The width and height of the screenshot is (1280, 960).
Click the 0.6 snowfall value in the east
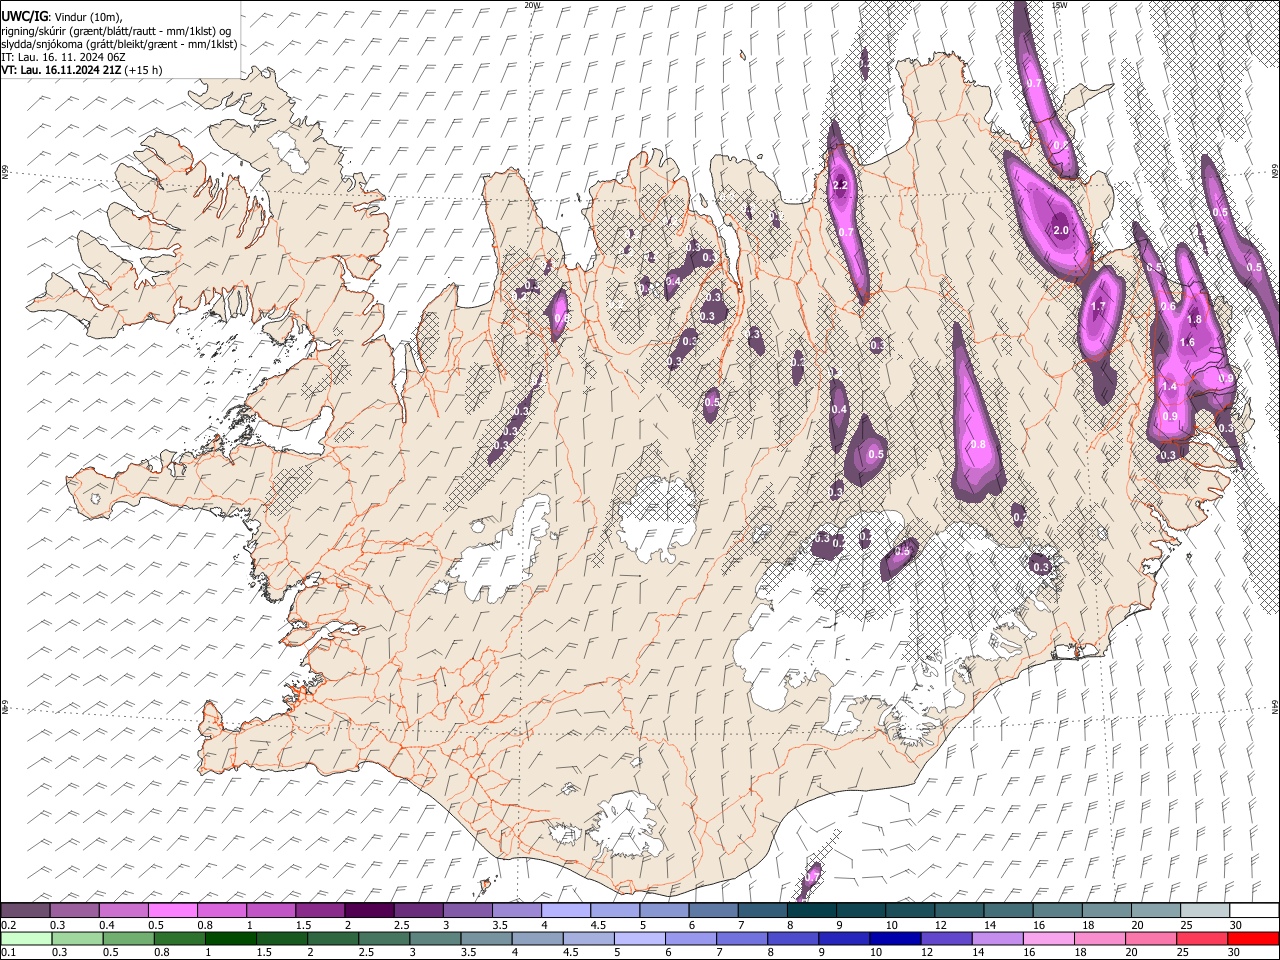[x=1168, y=307]
